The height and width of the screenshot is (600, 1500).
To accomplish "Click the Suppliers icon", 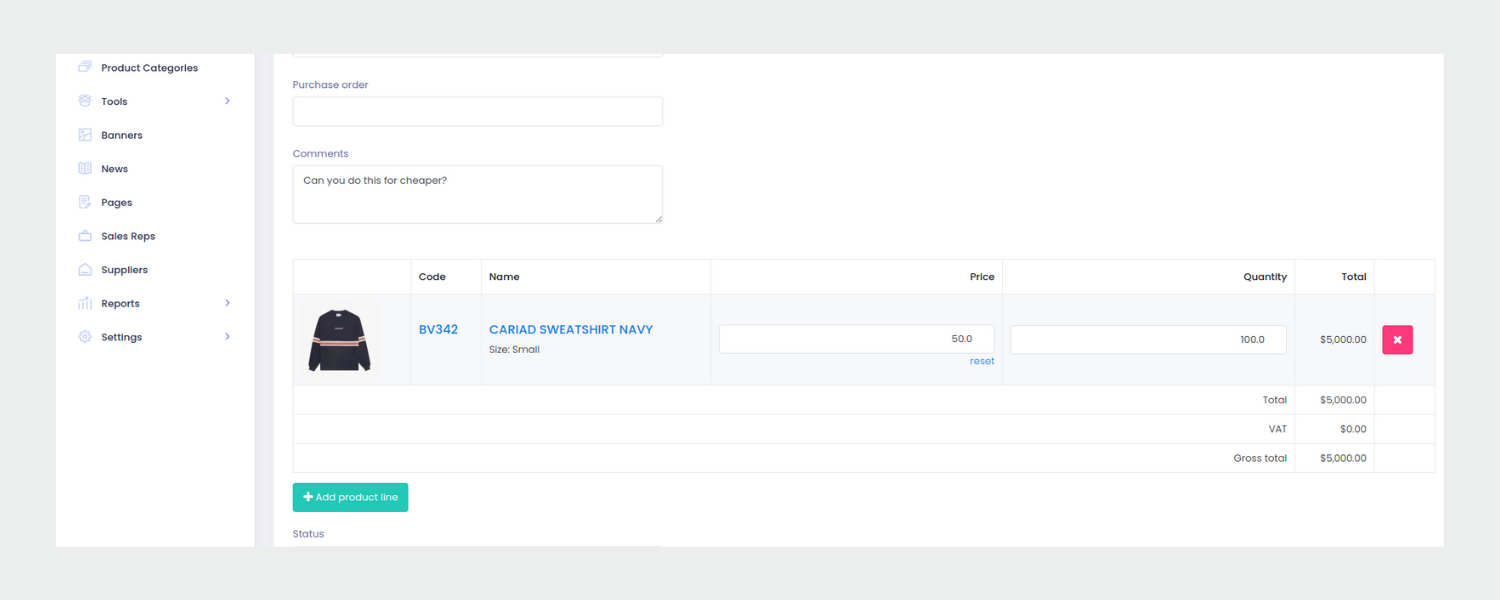I will tap(84, 269).
